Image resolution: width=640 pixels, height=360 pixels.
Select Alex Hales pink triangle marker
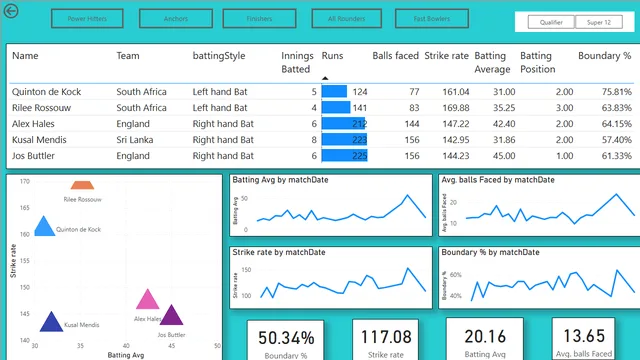(x=147, y=299)
